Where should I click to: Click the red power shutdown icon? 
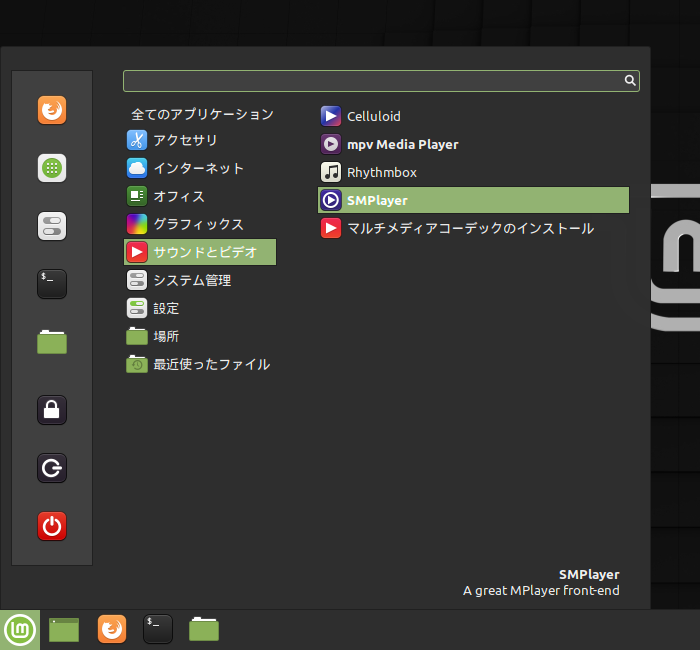pyautogui.click(x=52, y=526)
